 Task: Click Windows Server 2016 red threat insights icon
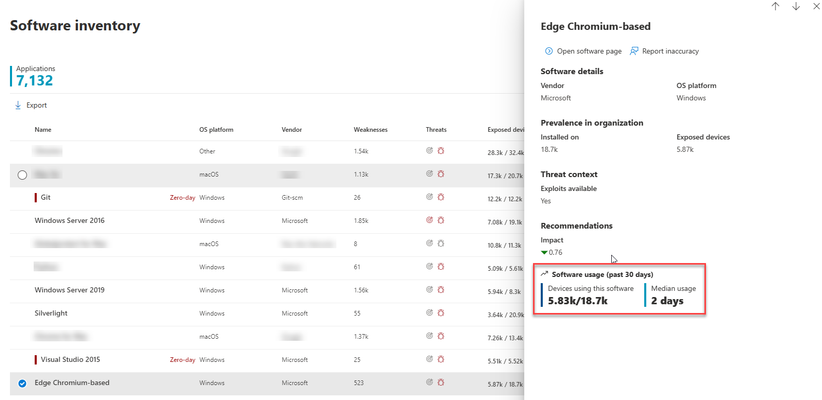[x=429, y=220]
